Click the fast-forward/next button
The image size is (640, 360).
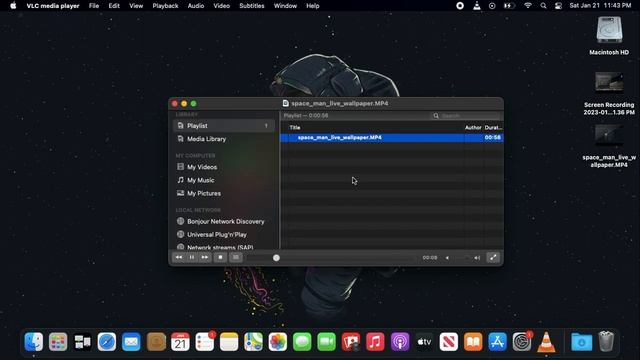[204, 258]
